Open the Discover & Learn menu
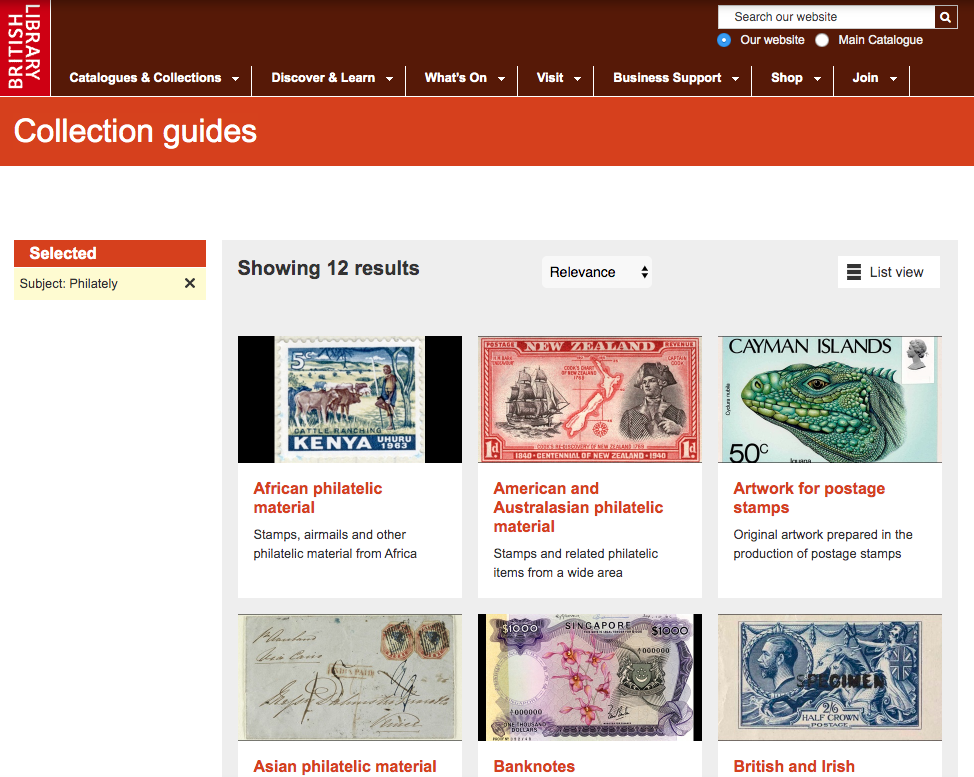The width and height of the screenshot is (974, 777). (322, 77)
